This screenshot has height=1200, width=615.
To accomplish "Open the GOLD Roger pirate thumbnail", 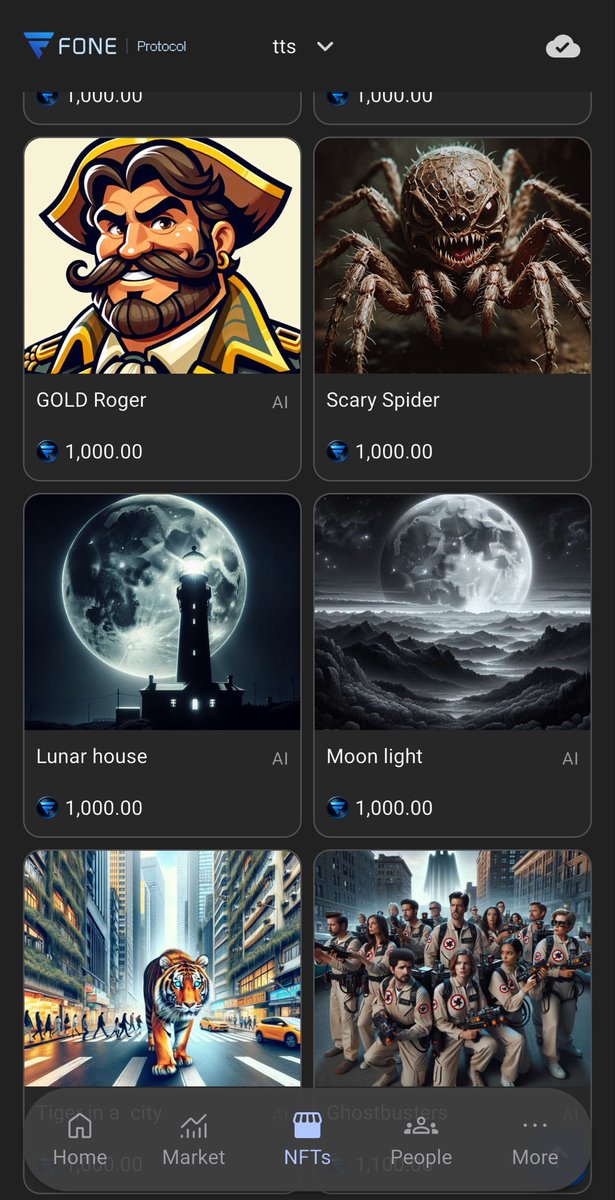I will point(162,256).
